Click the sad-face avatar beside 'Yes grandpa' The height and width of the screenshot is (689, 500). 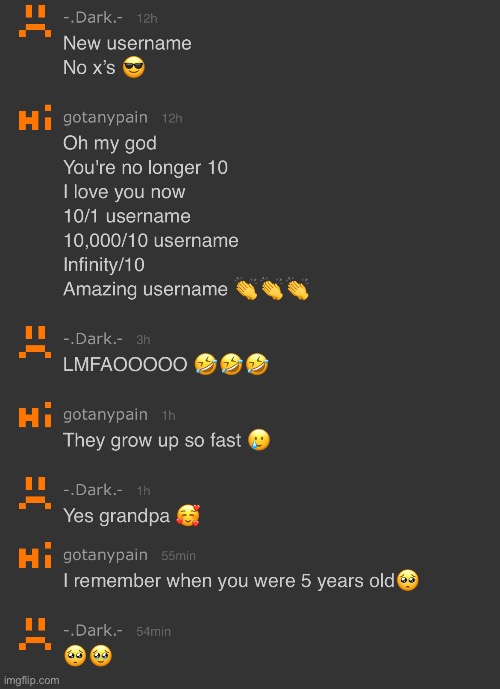pyautogui.click(x=35, y=493)
